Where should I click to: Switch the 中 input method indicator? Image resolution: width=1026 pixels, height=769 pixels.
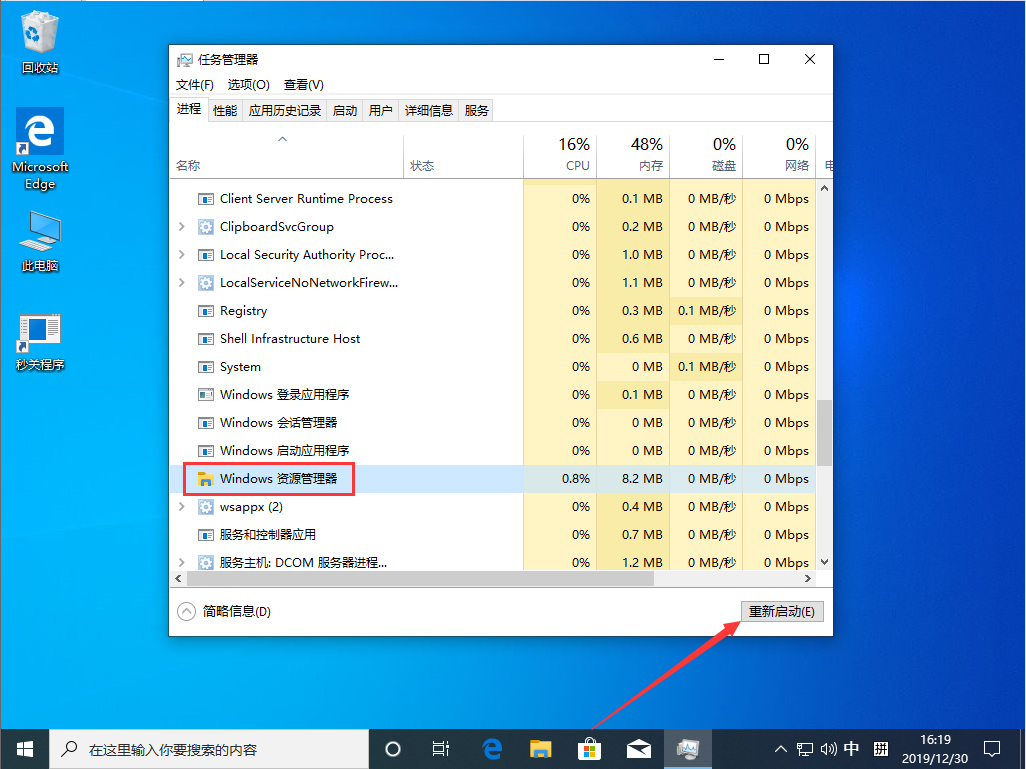[x=851, y=748]
